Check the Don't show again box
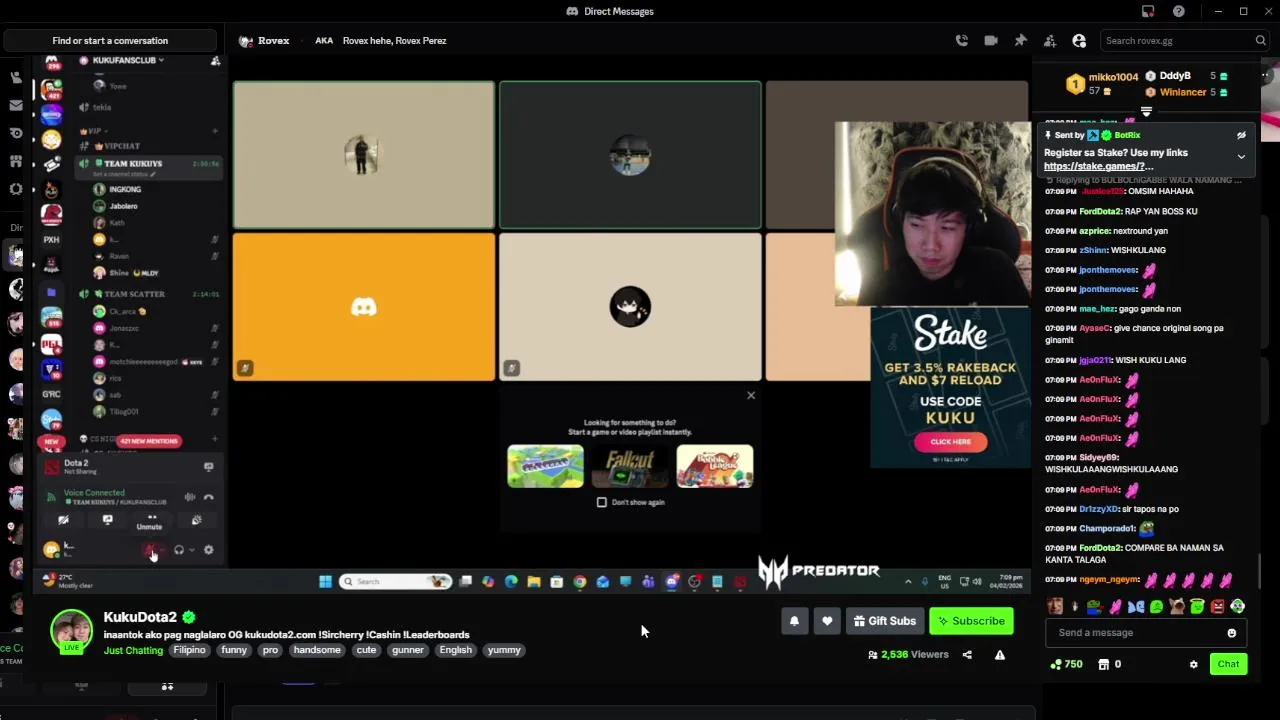Screen dimensions: 1280x720 tap(602, 502)
